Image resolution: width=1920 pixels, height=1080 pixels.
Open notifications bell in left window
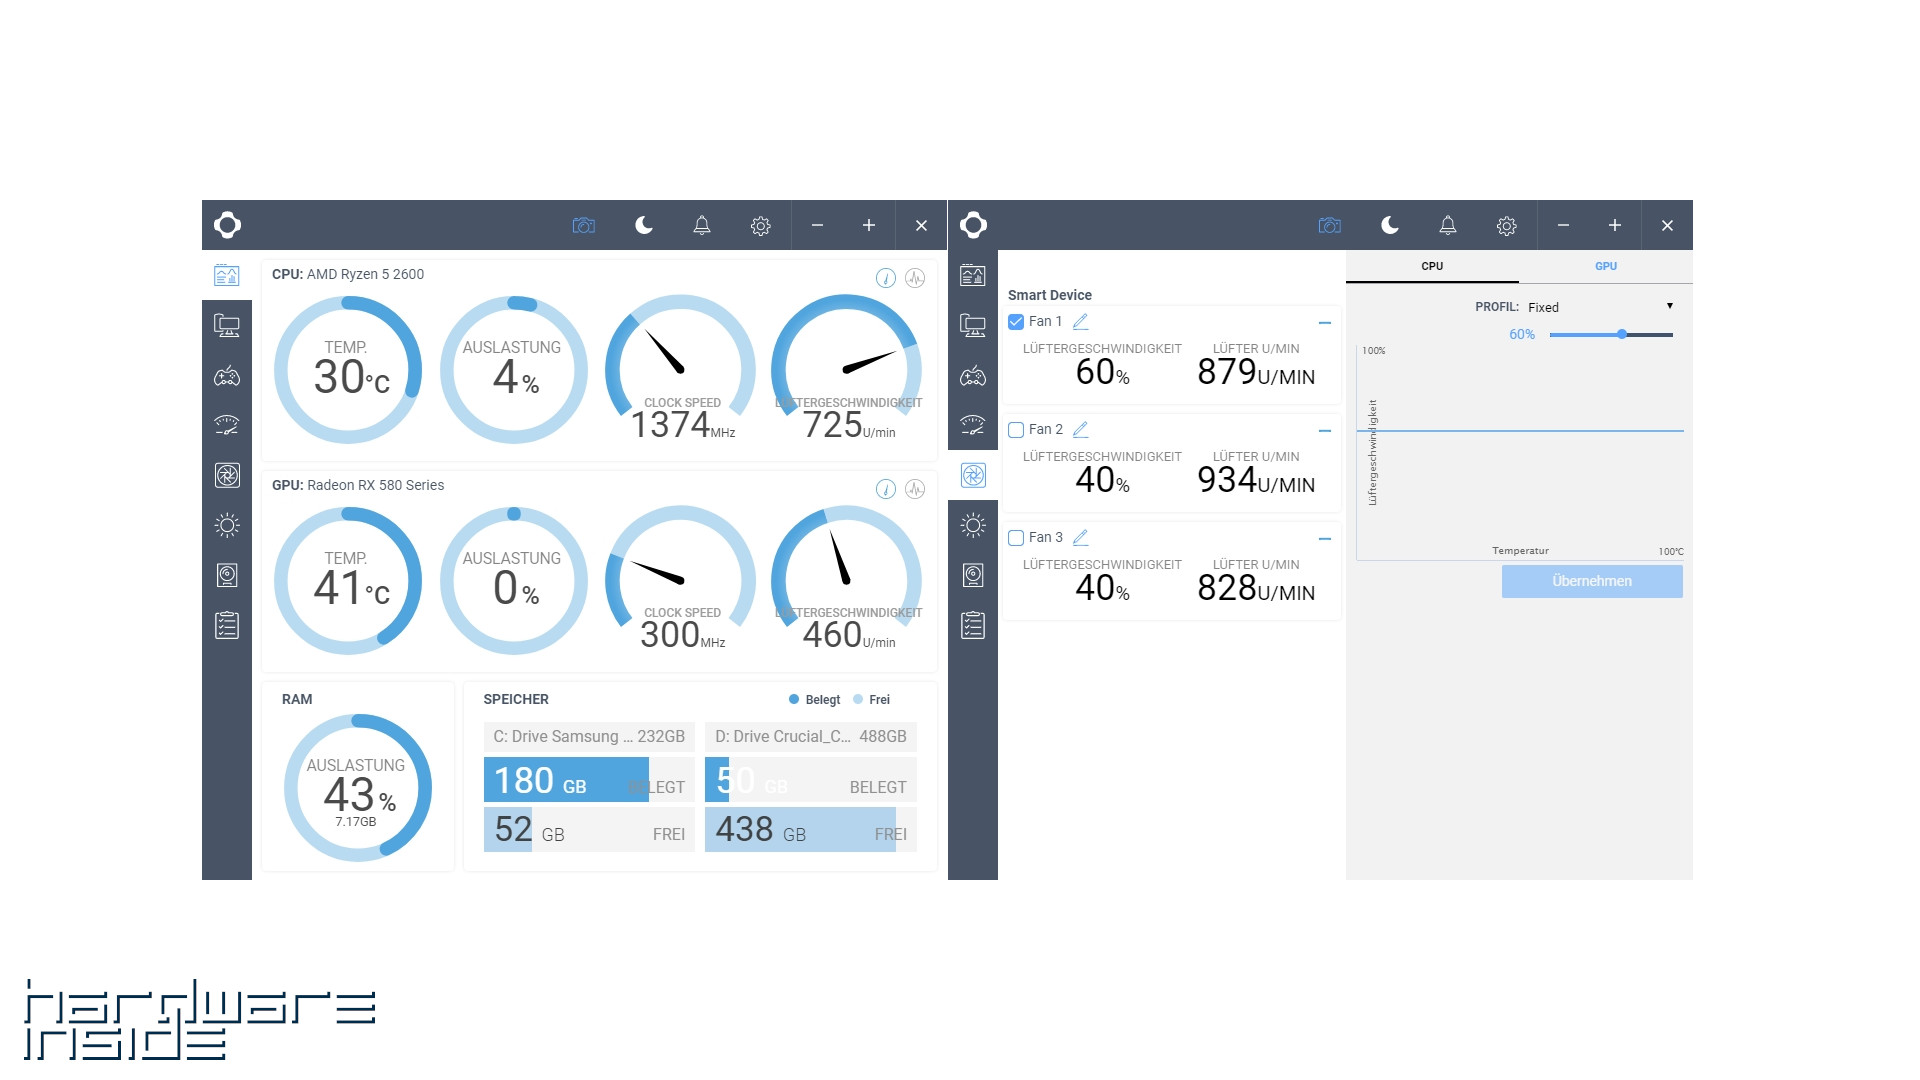[702, 225]
